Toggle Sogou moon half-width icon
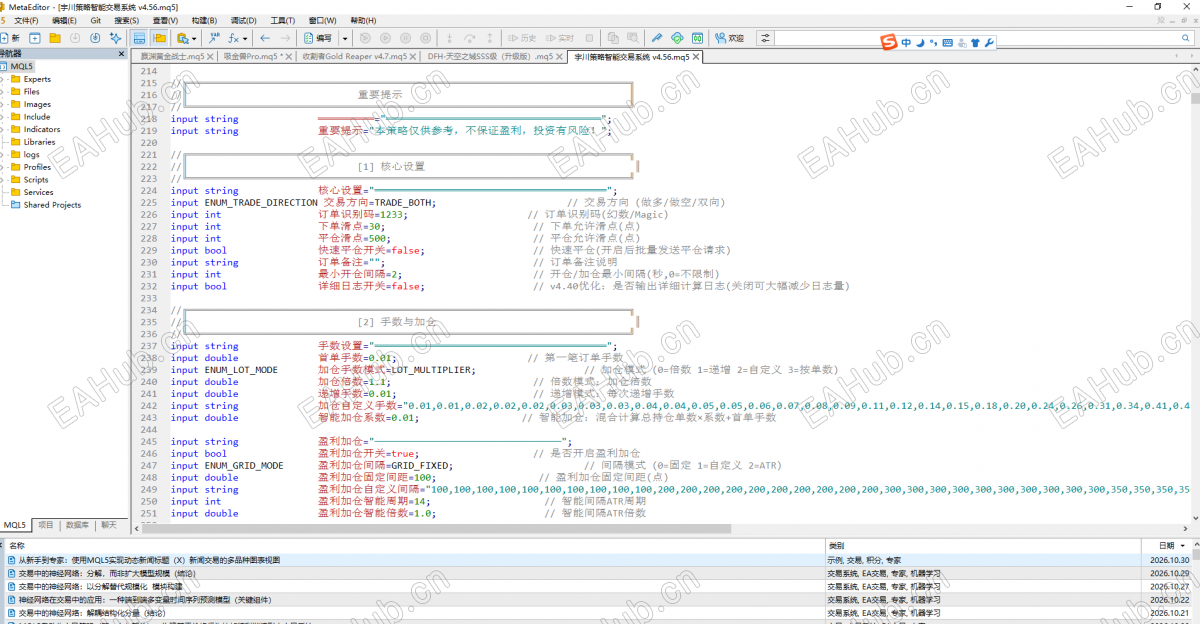This screenshot has width=1200, height=624. (x=919, y=43)
